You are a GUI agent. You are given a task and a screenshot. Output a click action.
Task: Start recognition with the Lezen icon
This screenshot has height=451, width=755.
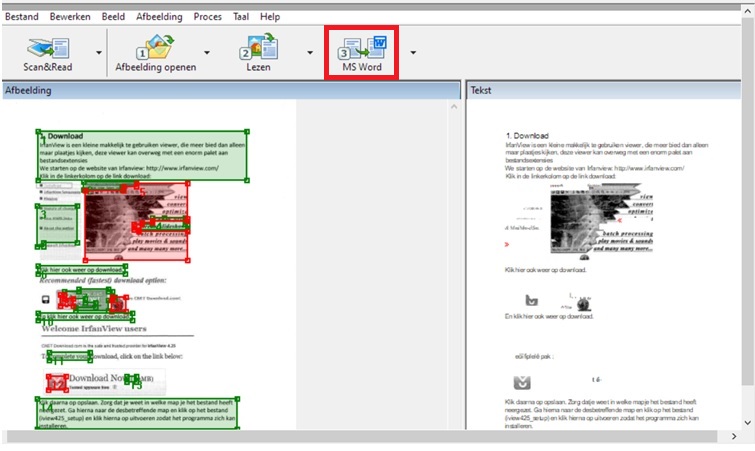point(259,48)
